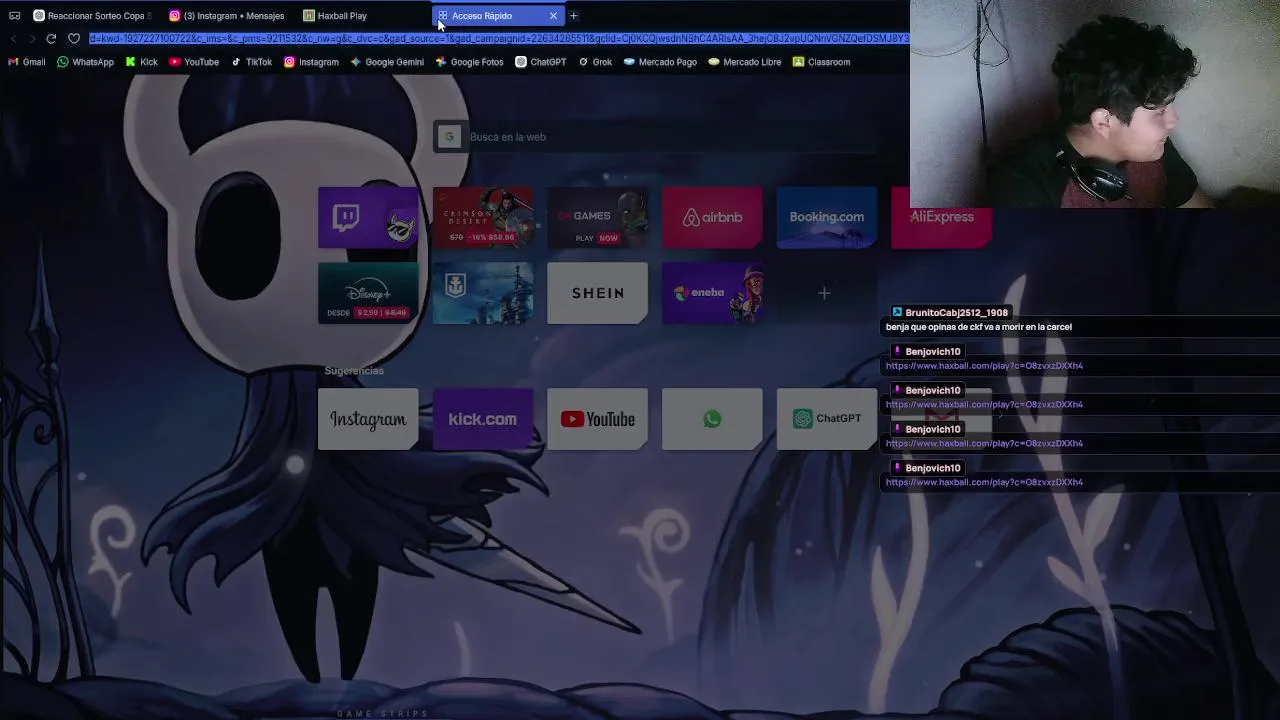The width and height of the screenshot is (1280, 720).
Task: Open Mercado Libre bookmark
Action: pyautogui.click(x=745, y=62)
